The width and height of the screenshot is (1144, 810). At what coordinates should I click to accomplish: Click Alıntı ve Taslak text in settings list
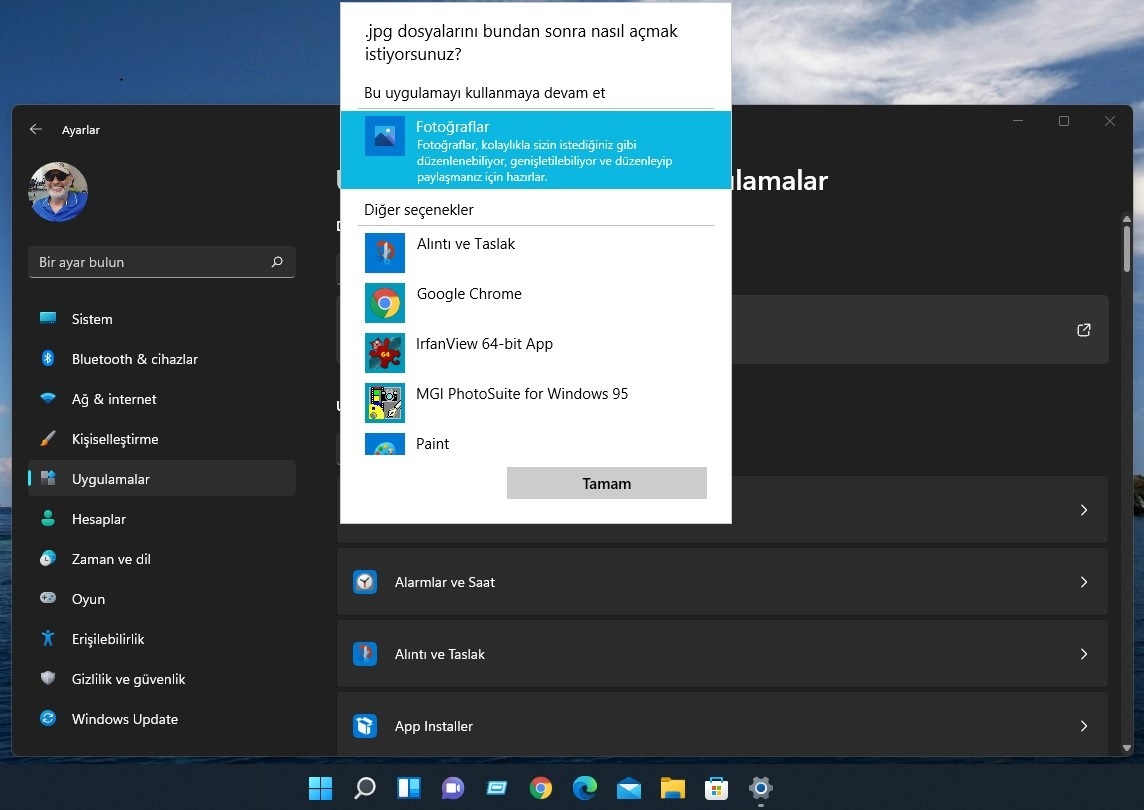pyautogui.click(x=439, y=655)
